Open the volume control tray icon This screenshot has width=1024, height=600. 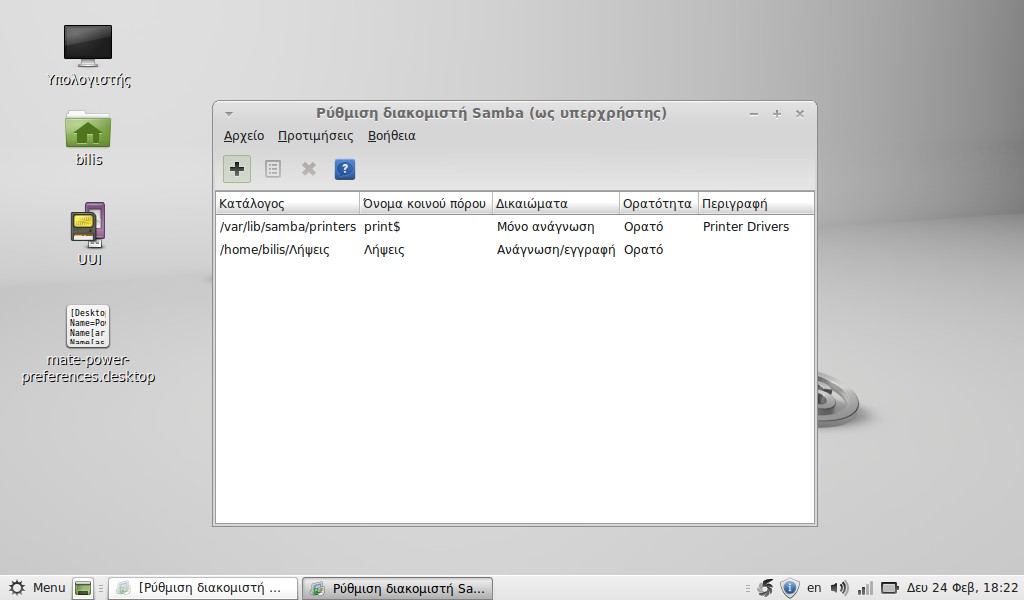pyautogui.click(x=839, y=588)
